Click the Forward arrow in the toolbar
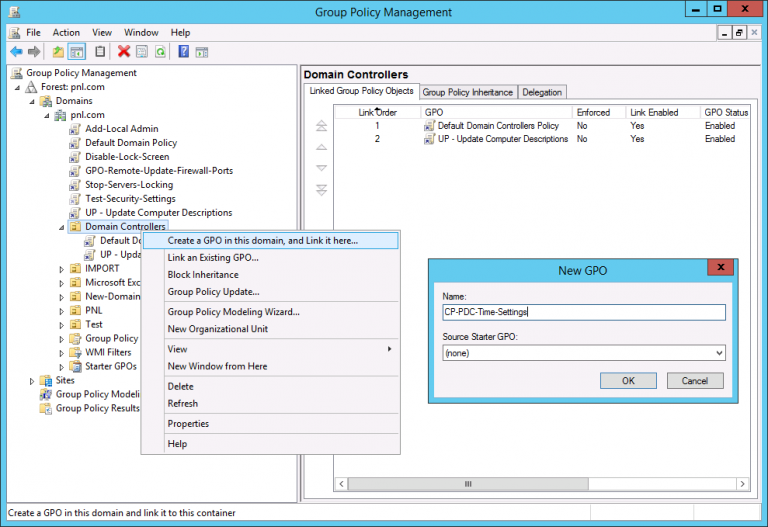Viewport: 768px width, 527px height. 34,52
